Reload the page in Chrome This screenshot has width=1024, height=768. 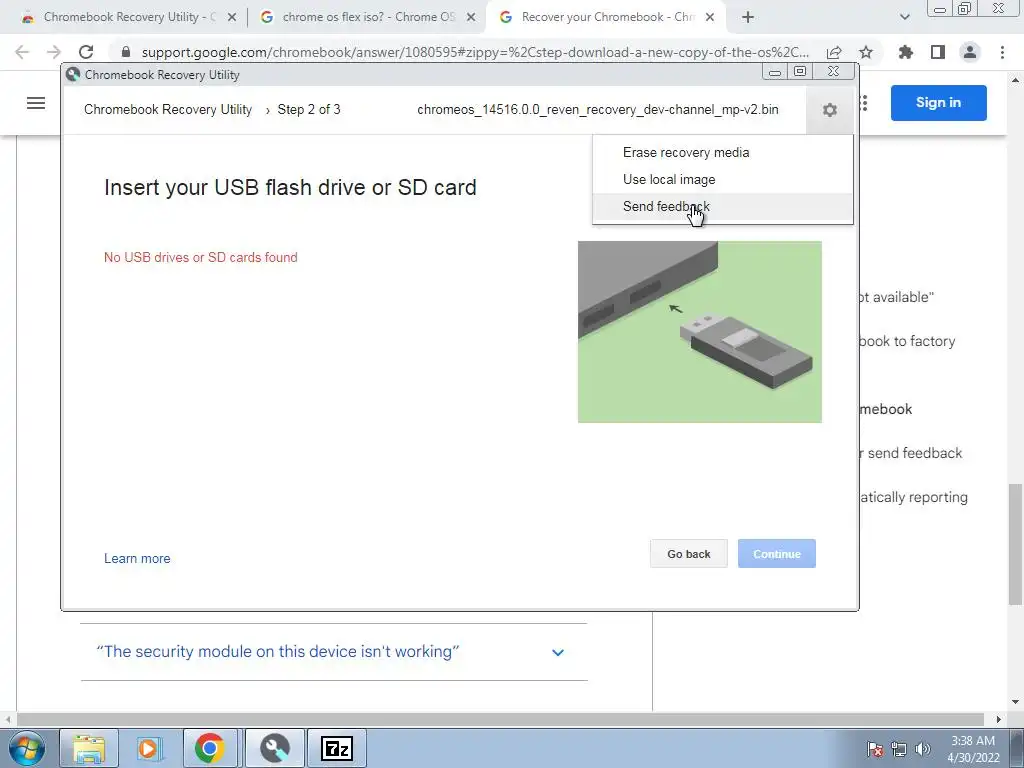pos(86,52)
